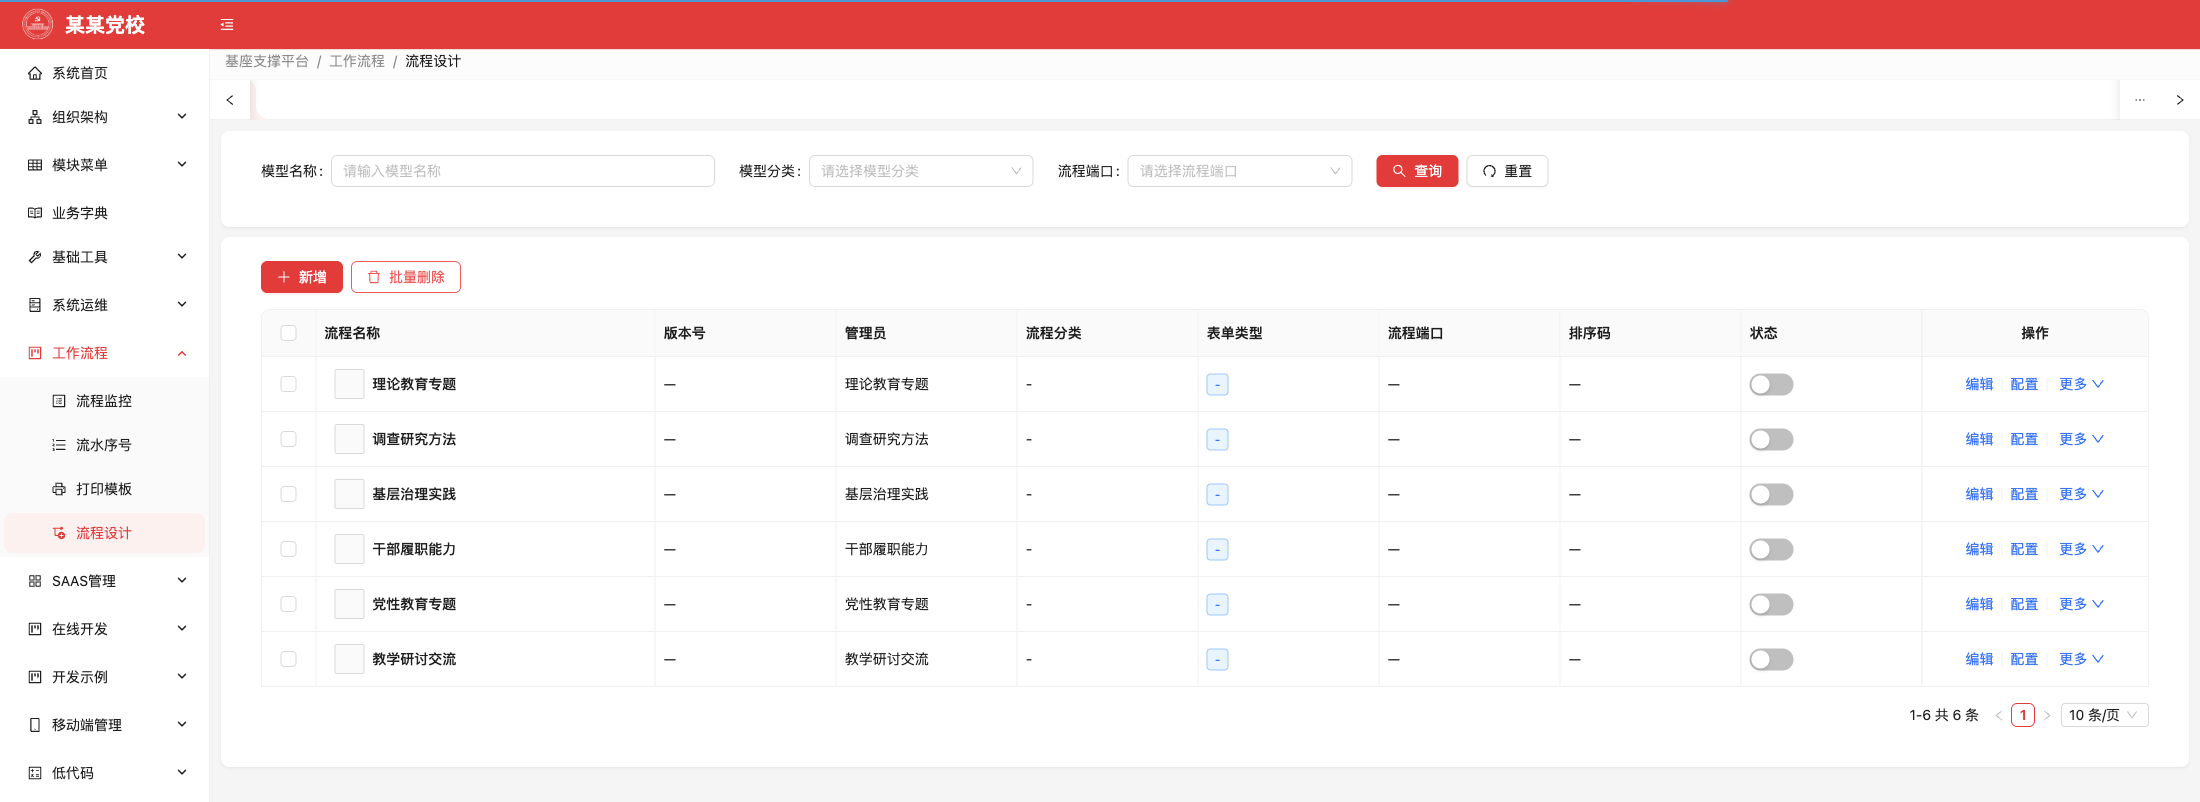Image resolution: width=2200 pixels, height=802 pixels.
Task: Go to the next page arrow
Action: pyautogui.click(x=2047, y=715)
